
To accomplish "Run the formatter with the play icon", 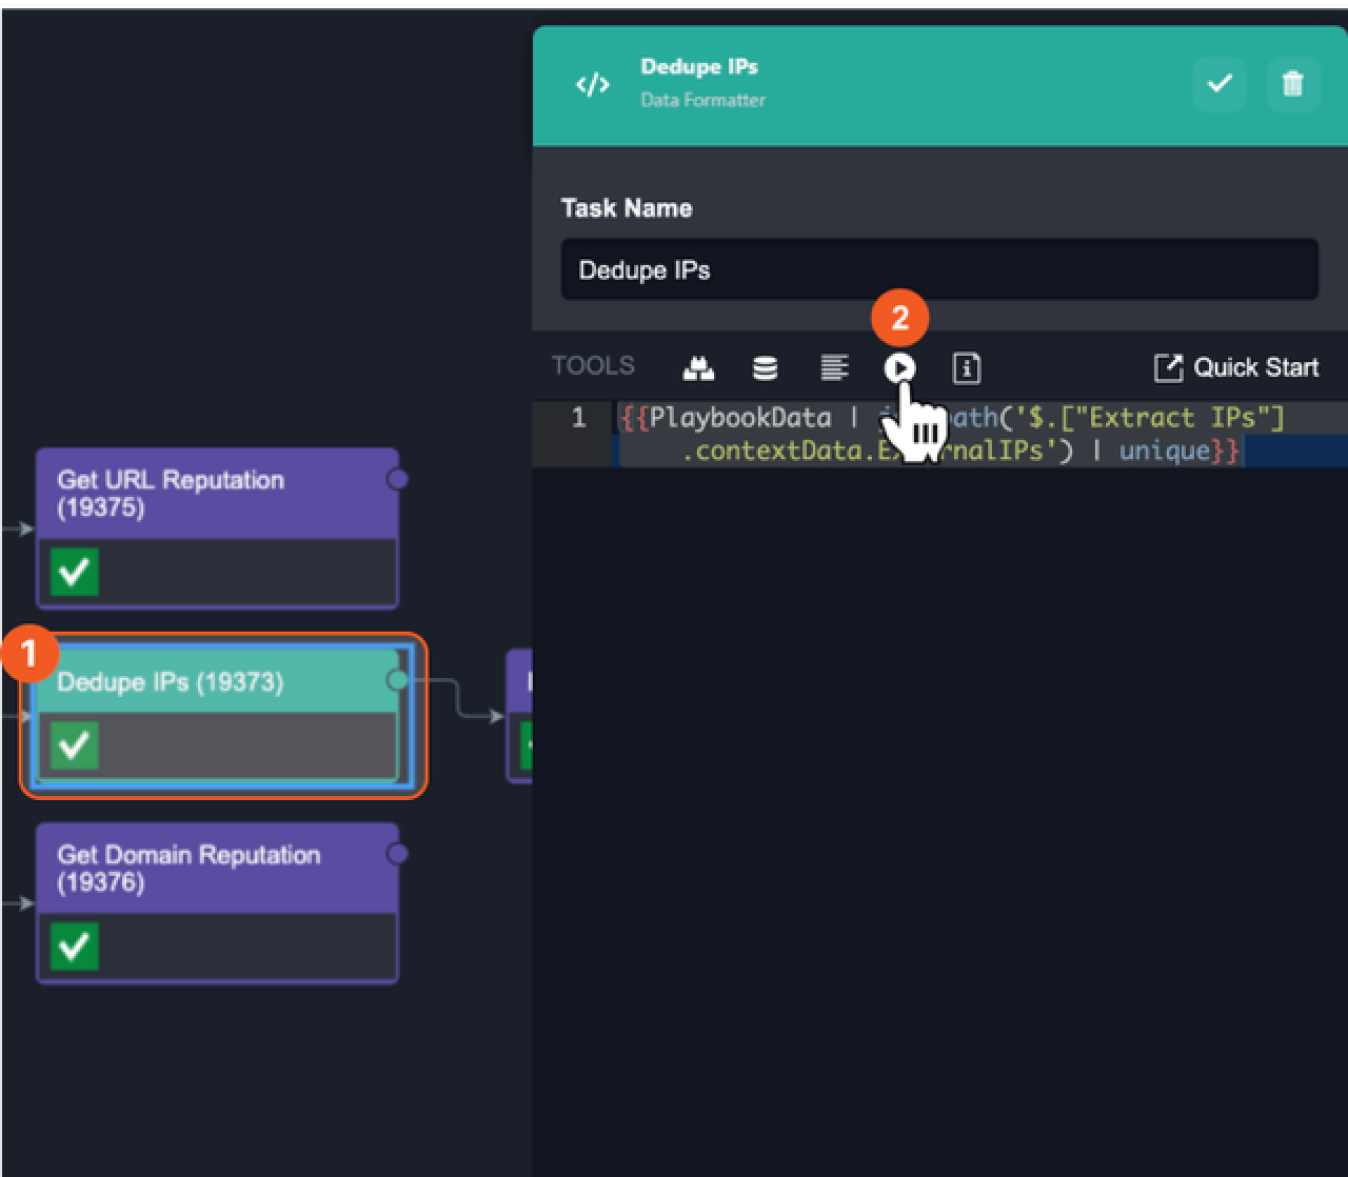I will coord(899,368).
